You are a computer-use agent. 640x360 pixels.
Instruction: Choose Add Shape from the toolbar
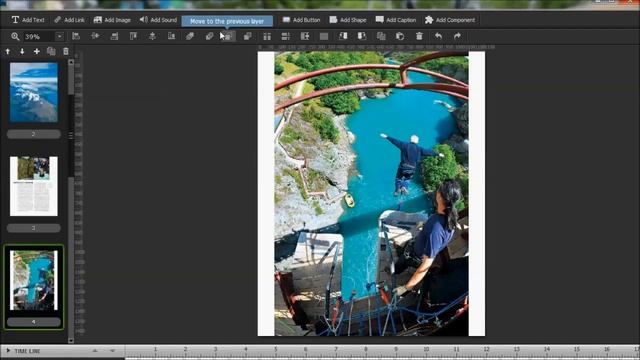[x=348, y=20]
